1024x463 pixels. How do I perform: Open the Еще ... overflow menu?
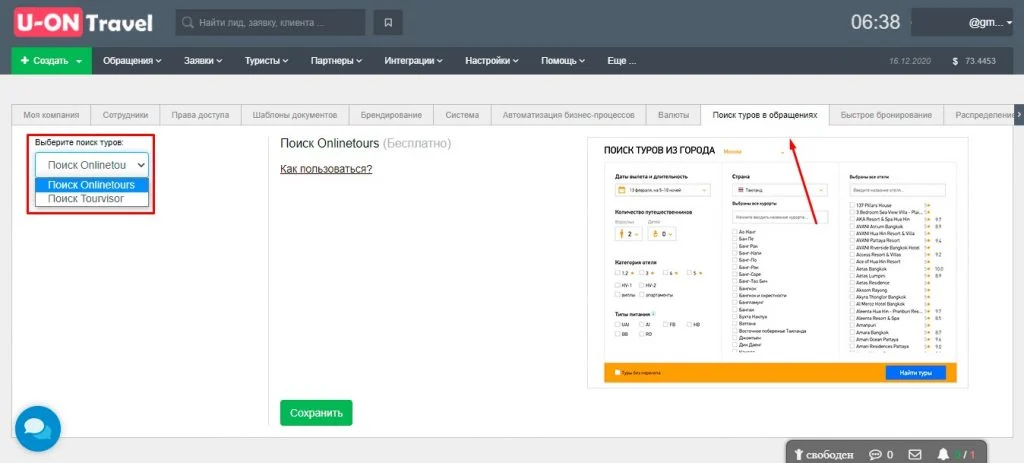pyautogui.click(x=621, y=61)
